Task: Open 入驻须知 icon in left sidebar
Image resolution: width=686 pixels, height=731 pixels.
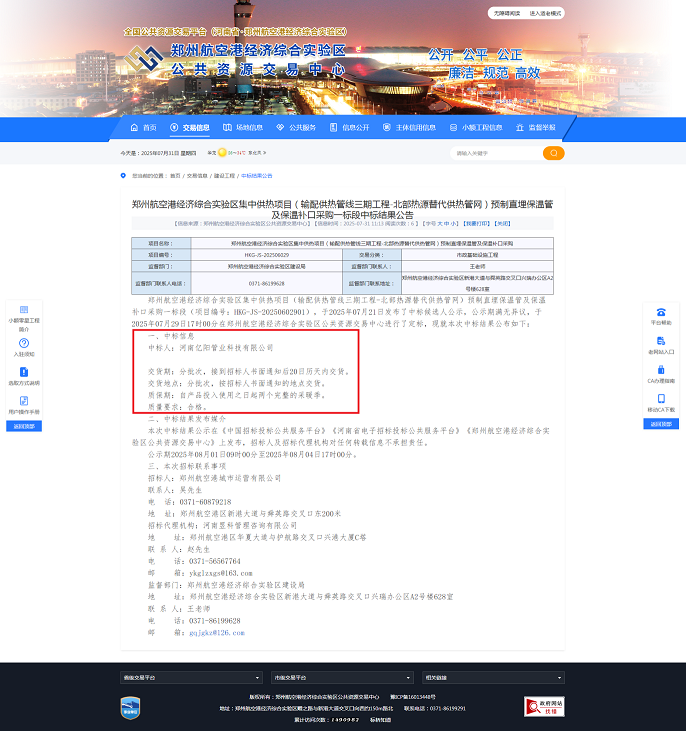Action: pos(24,345)
